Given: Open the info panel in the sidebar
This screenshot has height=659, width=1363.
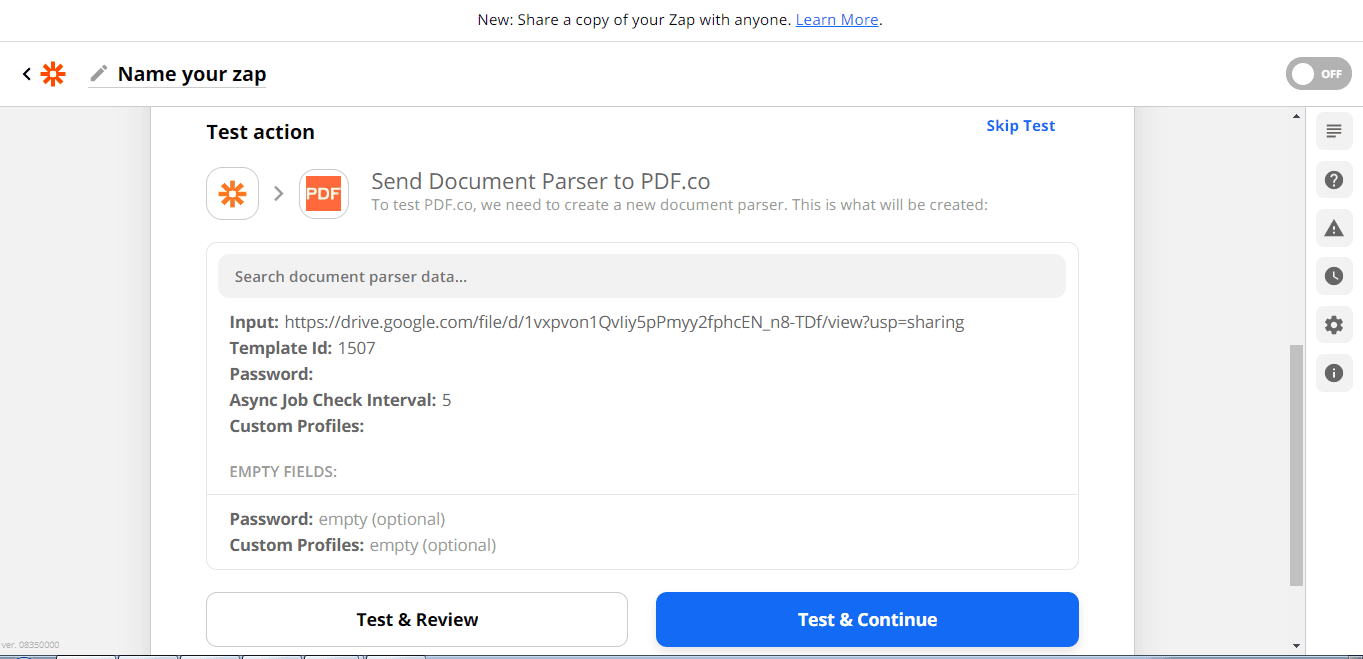Looking at the screenshot, I should click(x=1333, y=372).
